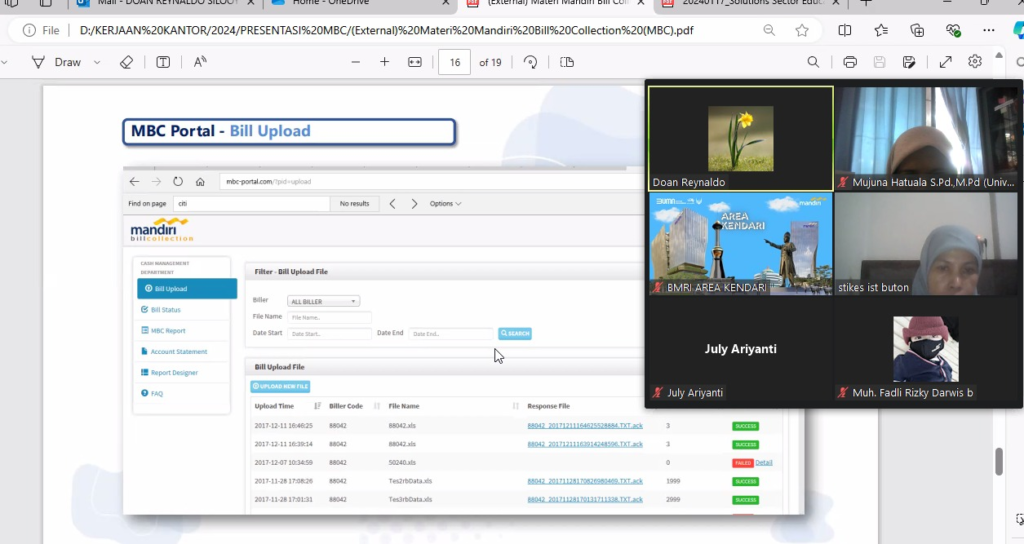Zoom in with the plus icon
The height and width of the screenshot is (544, 1024).
[x=385, y=62]
